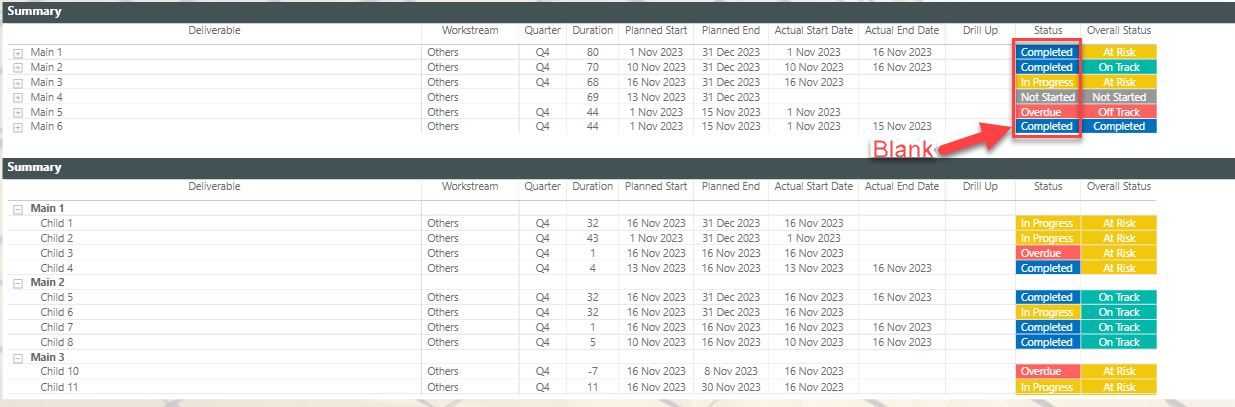Select Main 5 Overdue status cell
Screen dimensions: 1235x407
pos(1047,112)
